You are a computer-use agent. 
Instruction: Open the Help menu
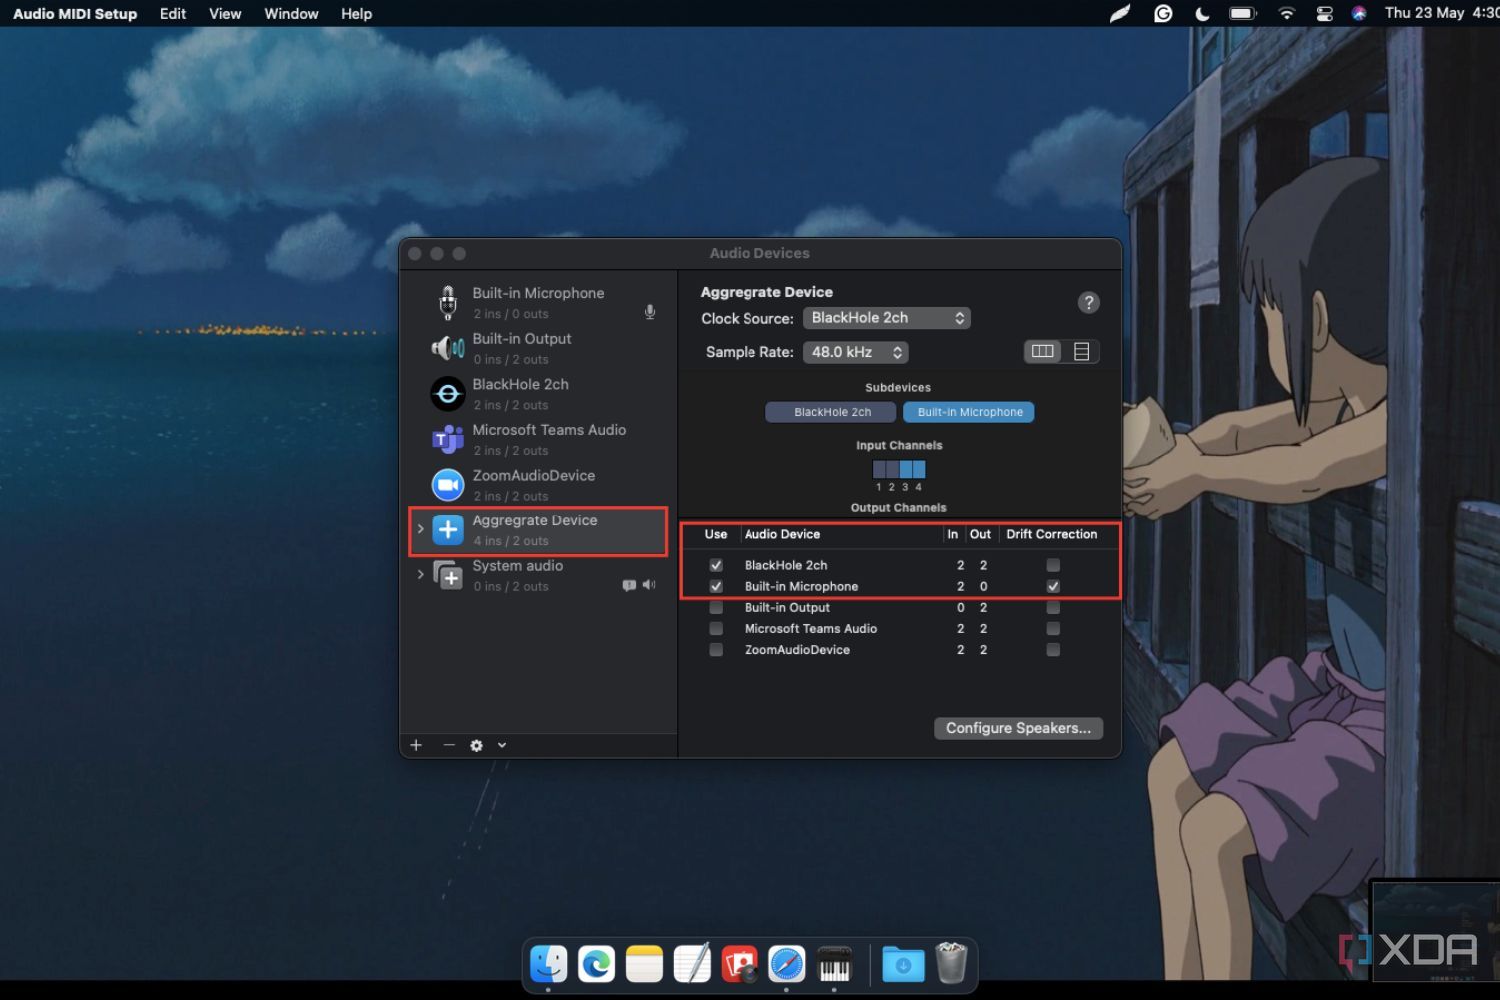pos(356,14)
